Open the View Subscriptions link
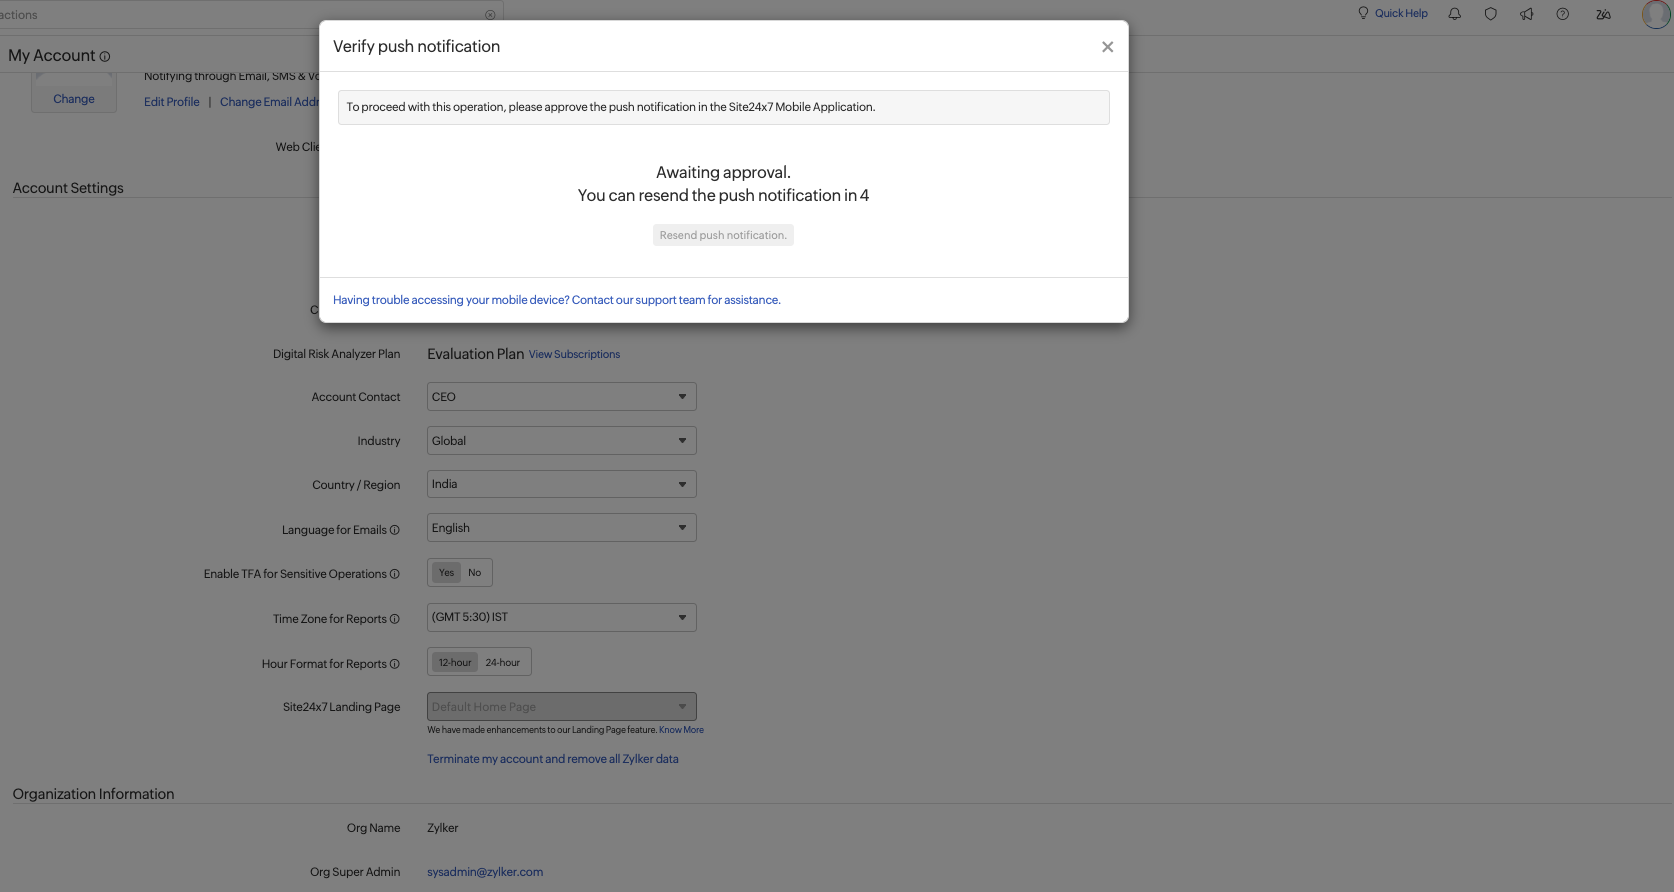 click(x=574, y=355)
